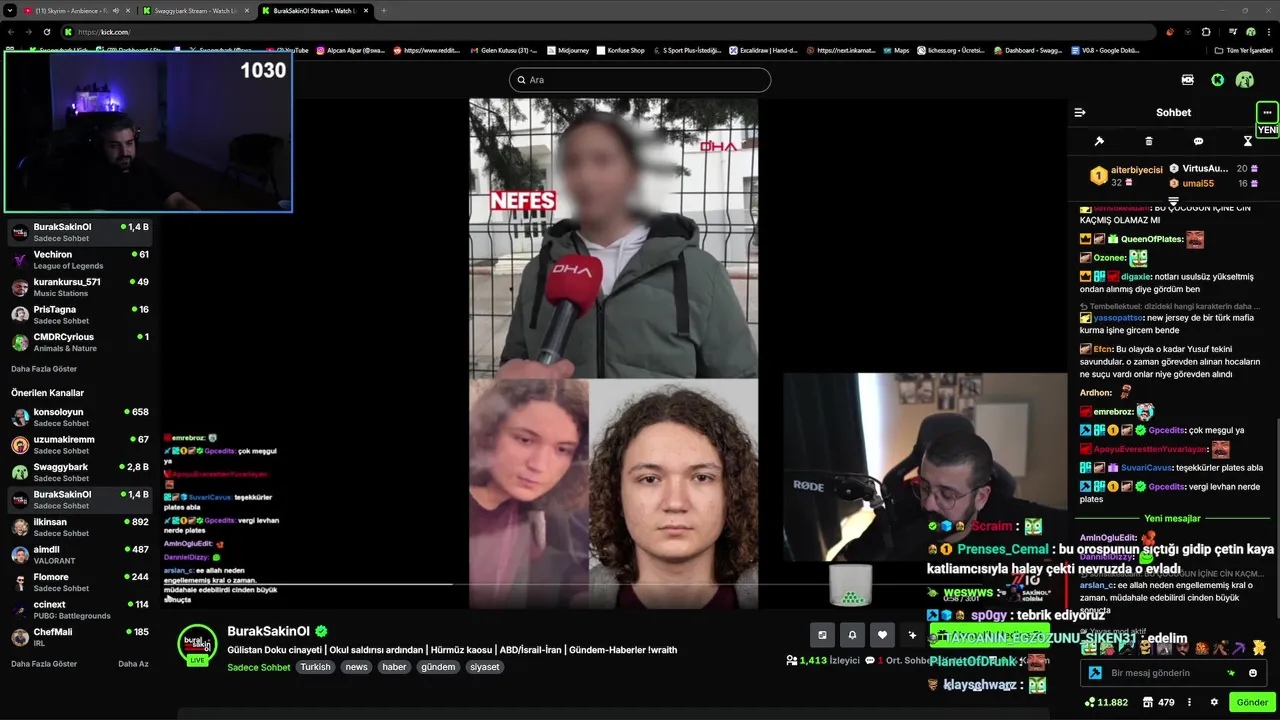The height and width of the screenshot is (720, 1280).
Task: Open aimdll VALORANT channel
Action: tap(80, 555)
